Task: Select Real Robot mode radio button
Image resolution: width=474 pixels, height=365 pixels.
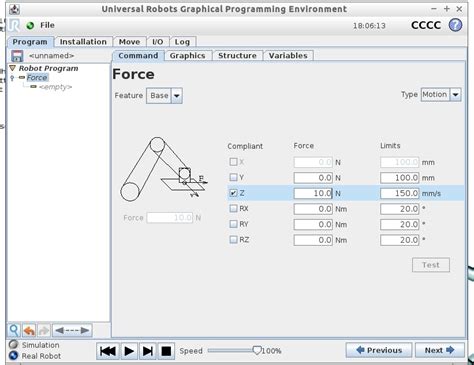Action: (13, 356)
